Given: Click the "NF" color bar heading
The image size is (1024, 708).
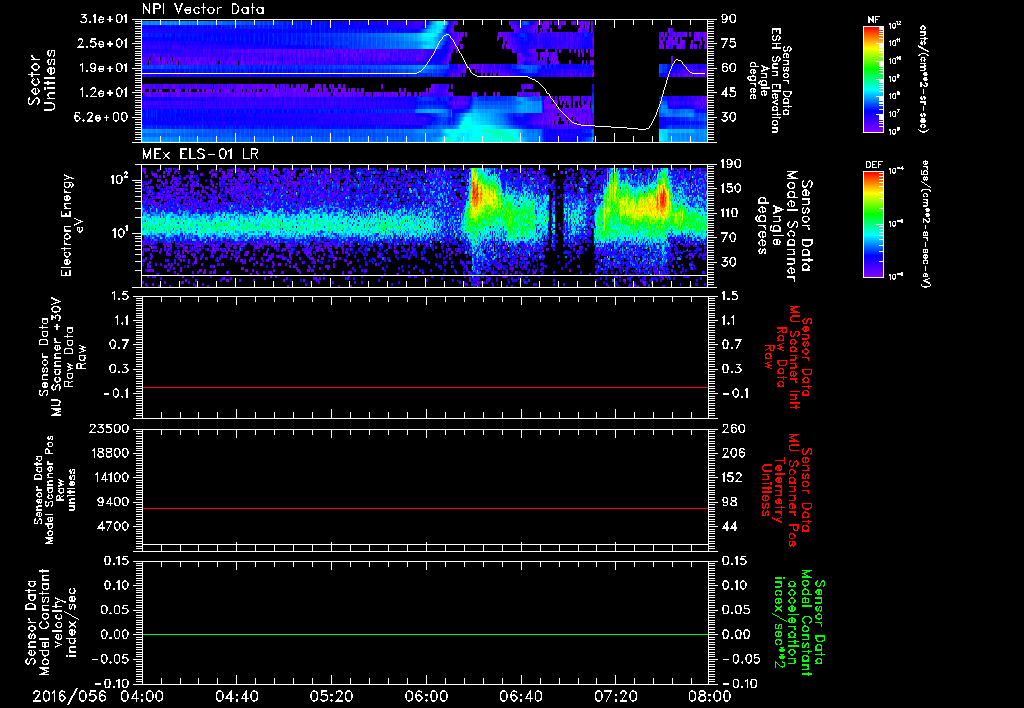Looking at the screenshot, I should click(x=873, y=20).
